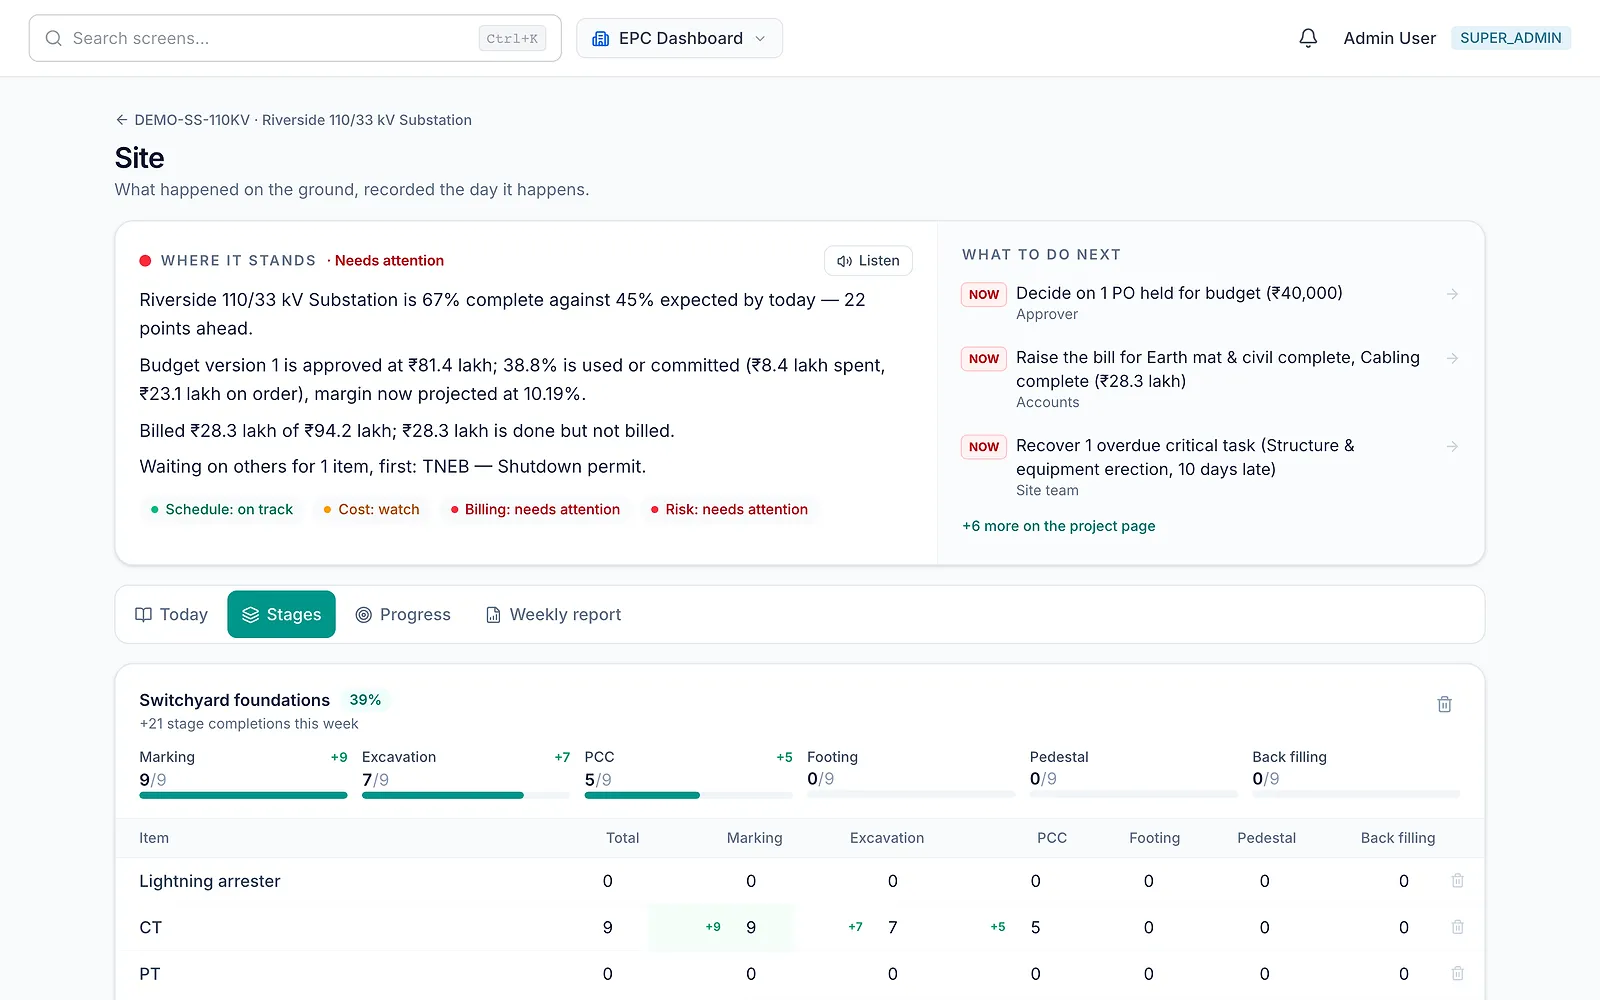Click the Billing: needs attention chip

[x=535, y=509]
